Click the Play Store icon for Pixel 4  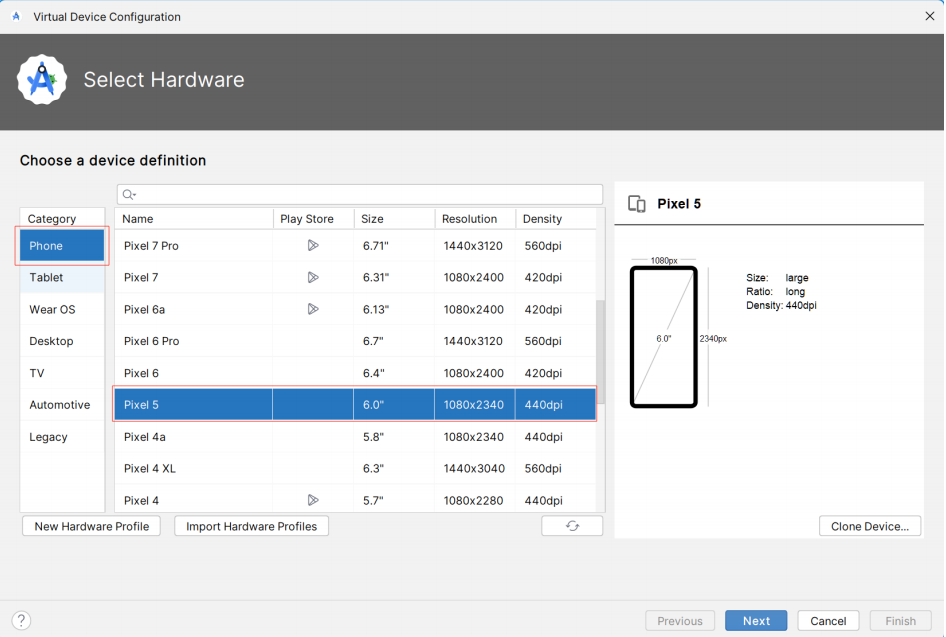pyautogui.click(x=313, y=500)
